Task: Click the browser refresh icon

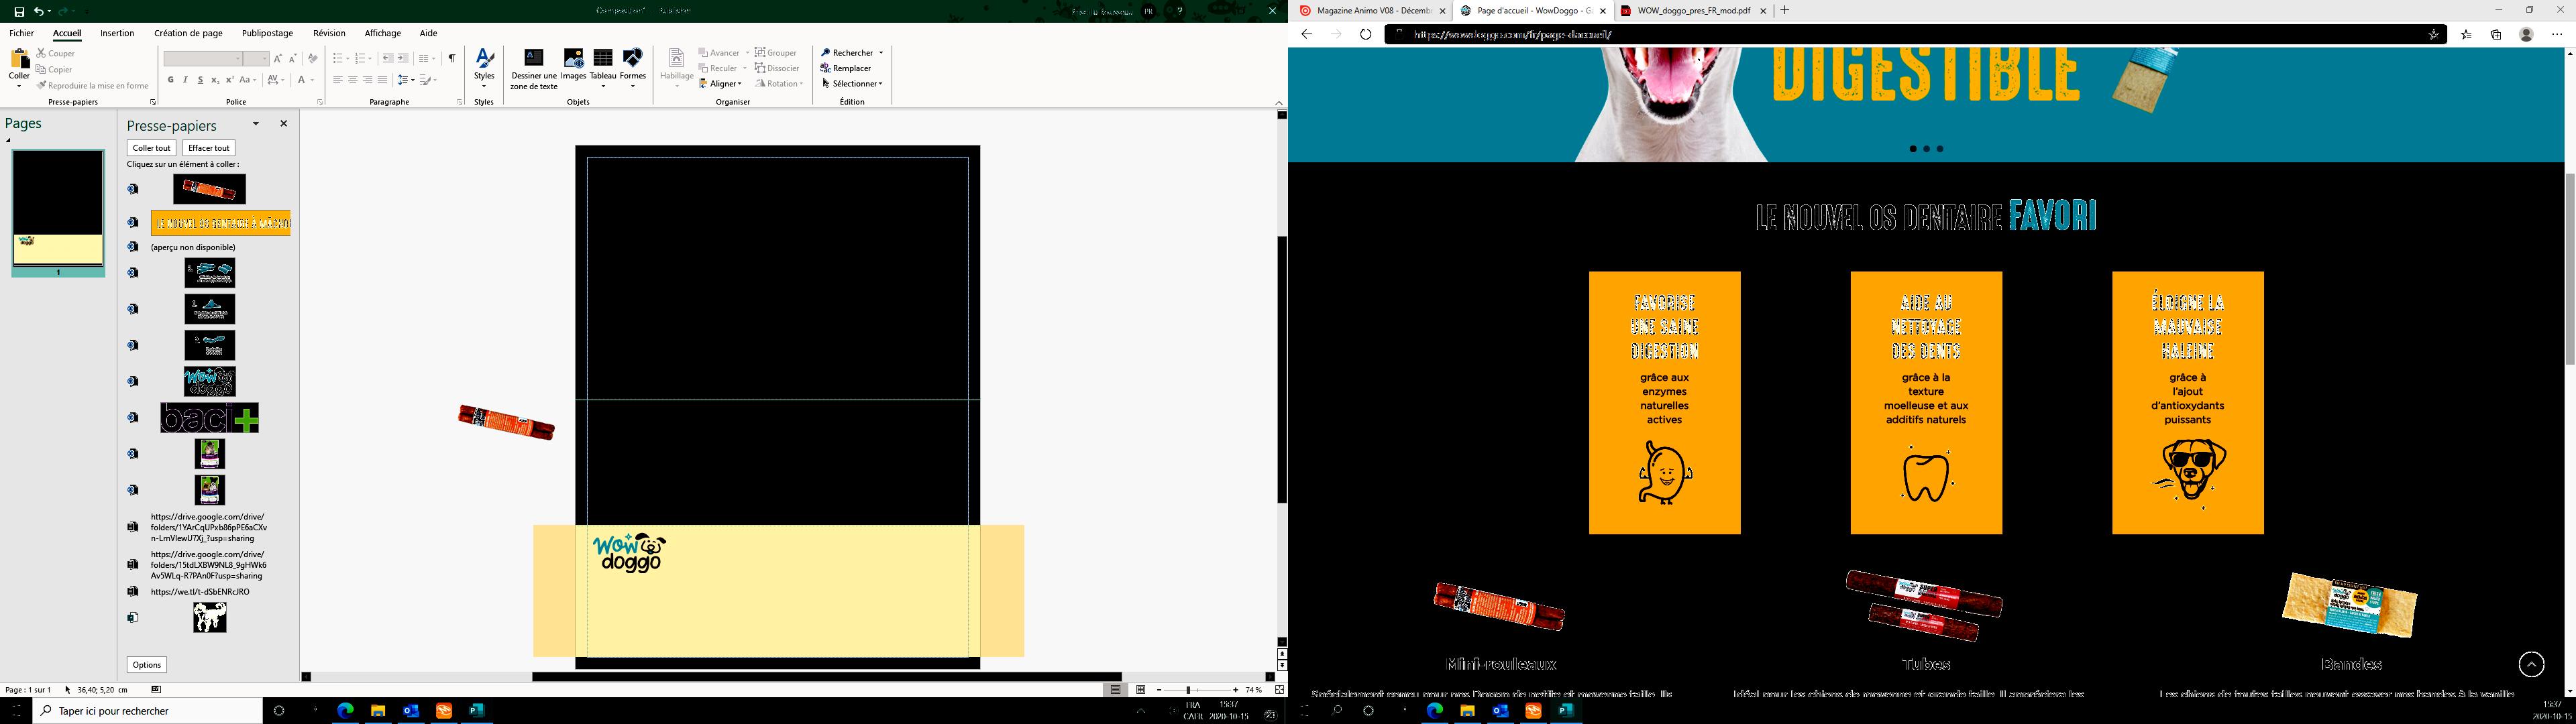Action: pyautogui.click(x=1365, y=34)
